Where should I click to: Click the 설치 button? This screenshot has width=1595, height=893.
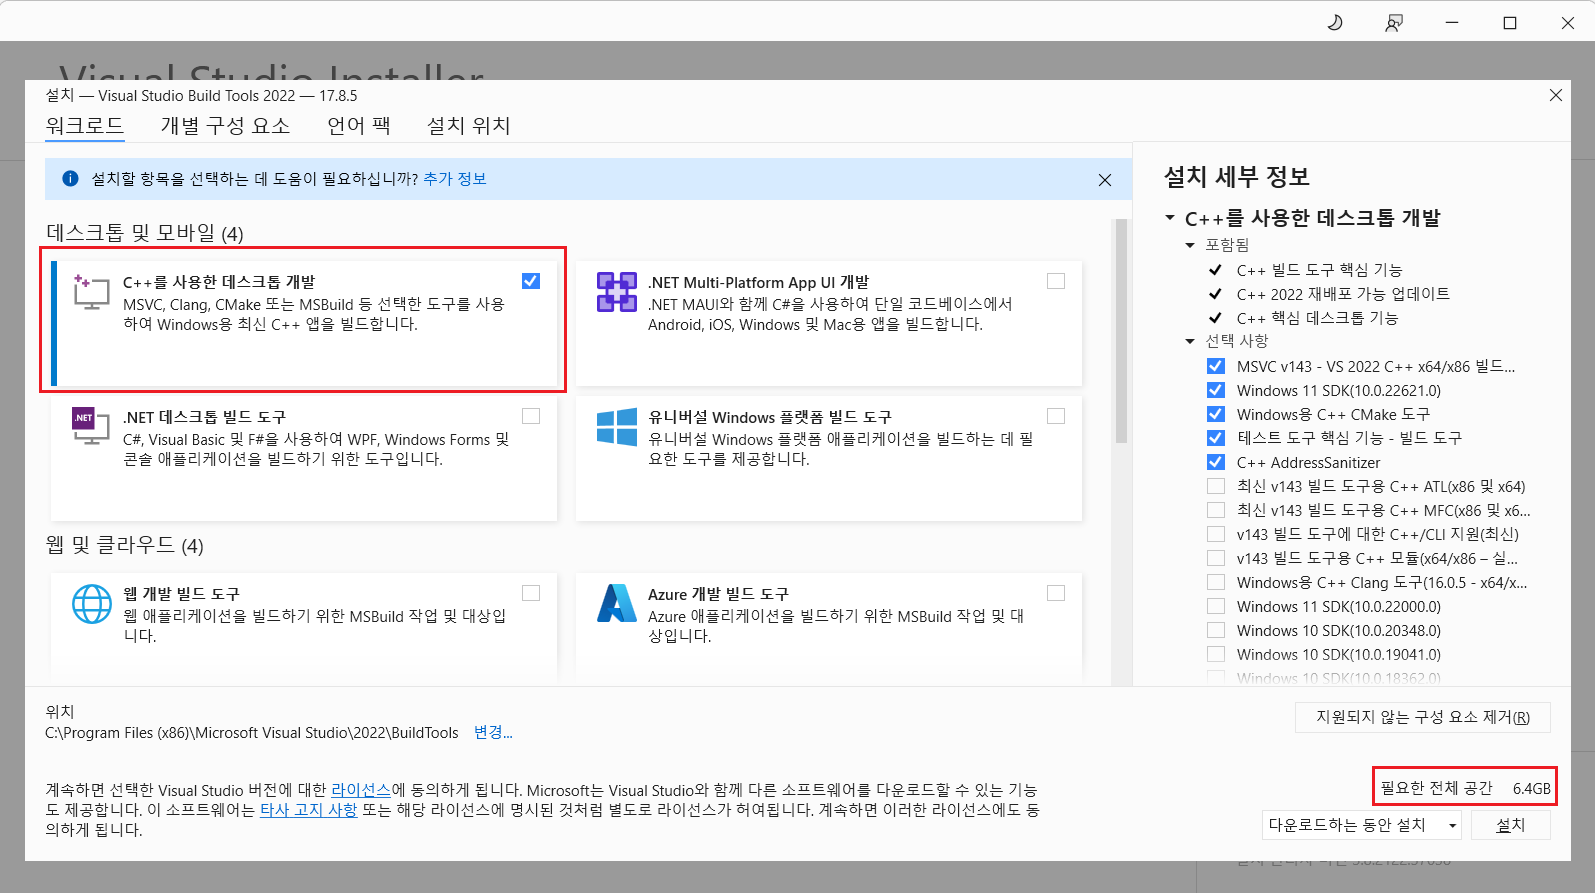coord(1510,825)
